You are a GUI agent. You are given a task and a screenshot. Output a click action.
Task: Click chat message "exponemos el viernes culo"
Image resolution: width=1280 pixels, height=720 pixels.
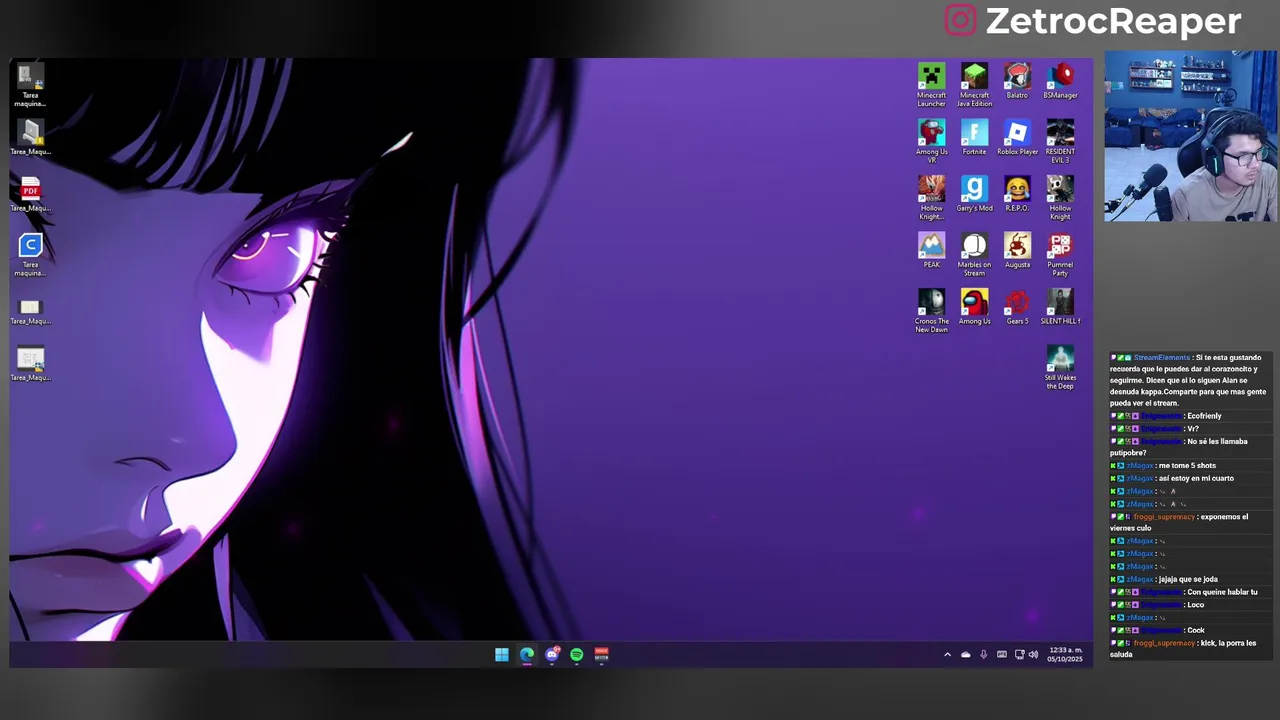(1179, 522)
